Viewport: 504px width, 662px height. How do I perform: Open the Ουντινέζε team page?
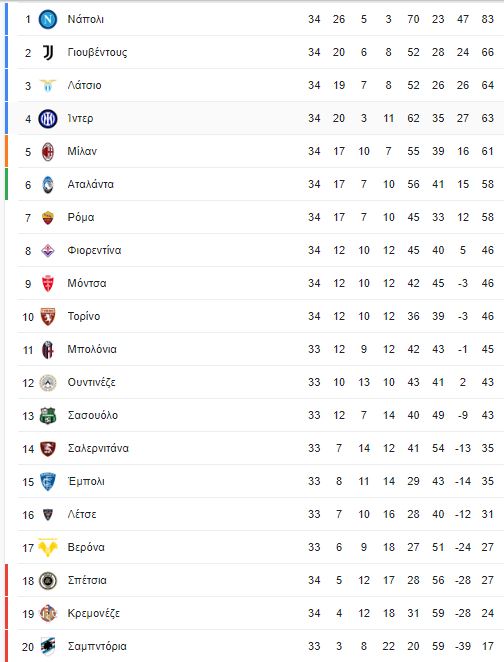click(x=92, y=383)
